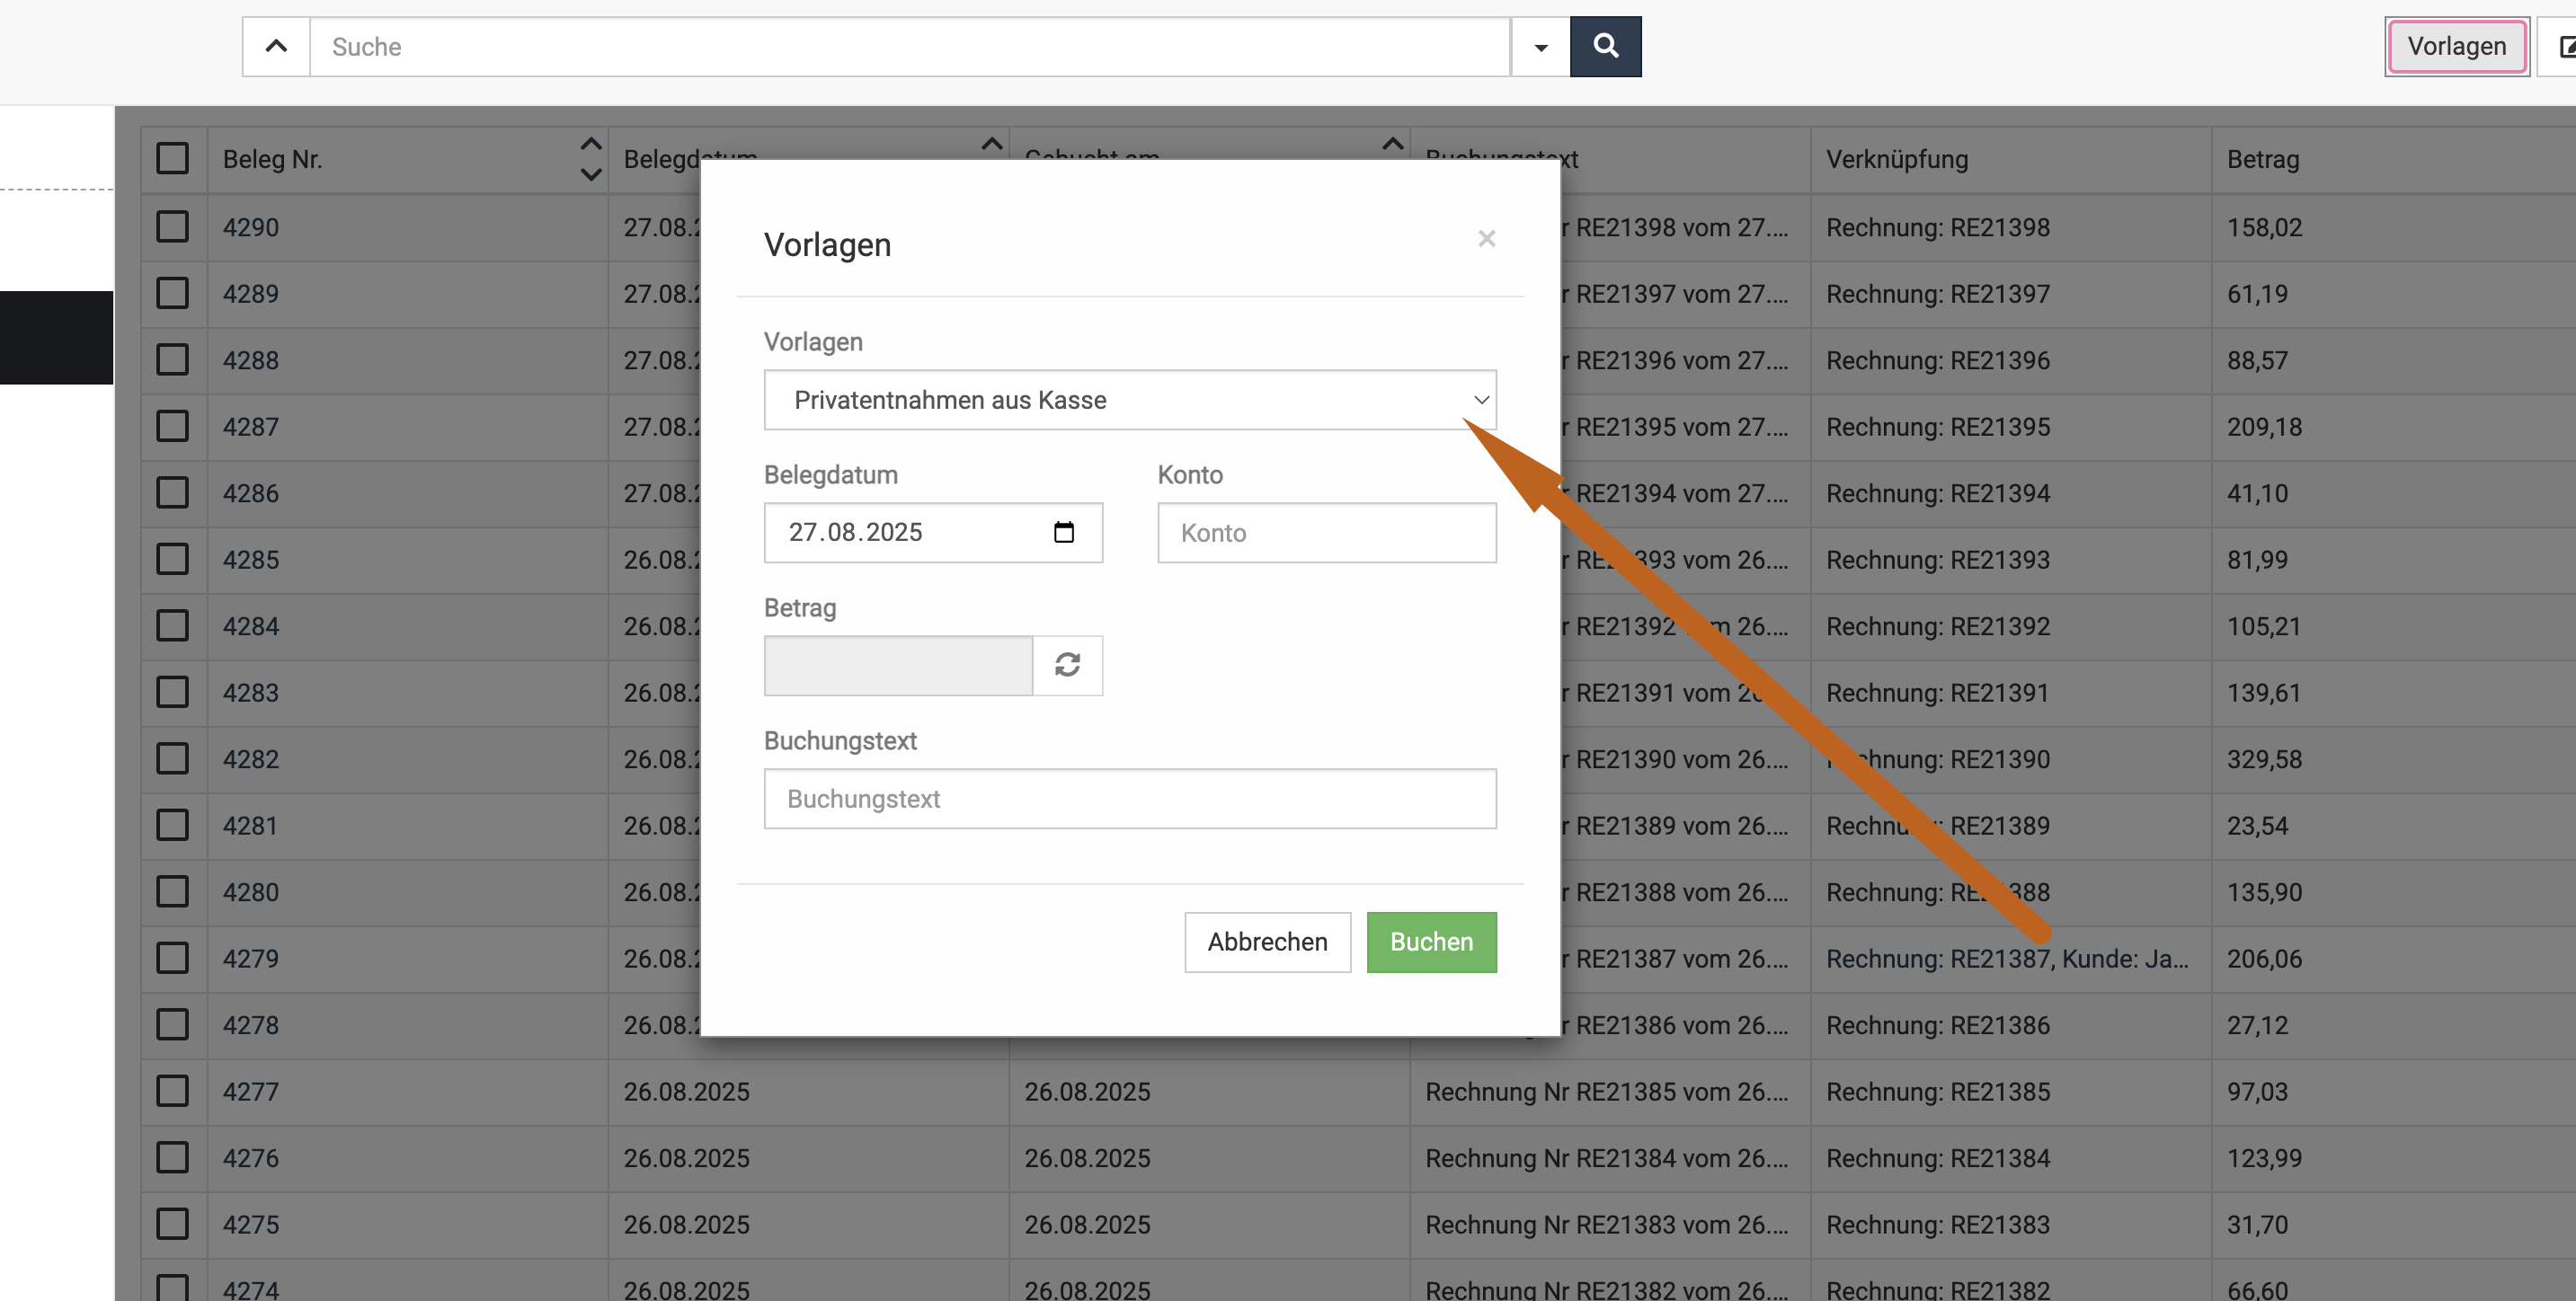Viewport: 2576px width, 1301px height.
Task: Focus the Buchungstext text field
Action: pos(1129,798)
